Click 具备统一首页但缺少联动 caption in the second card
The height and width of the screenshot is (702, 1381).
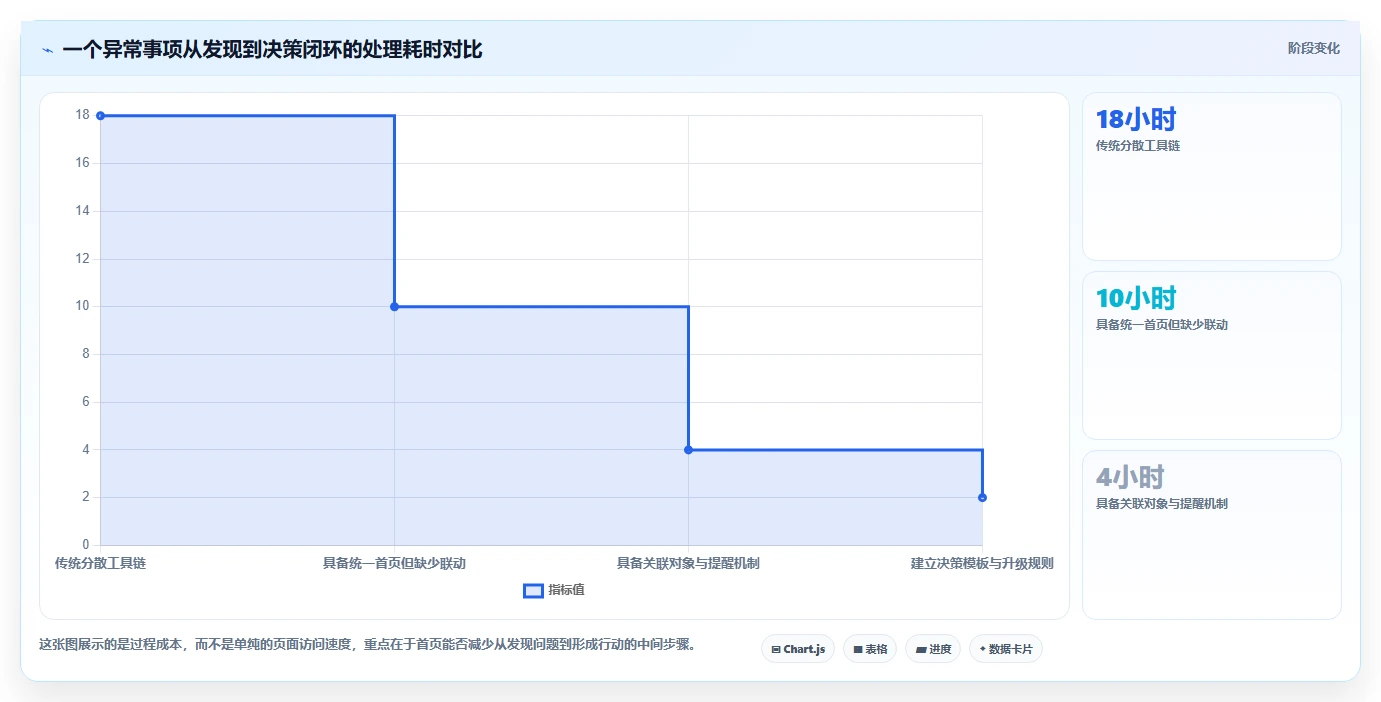point(1162,325)
